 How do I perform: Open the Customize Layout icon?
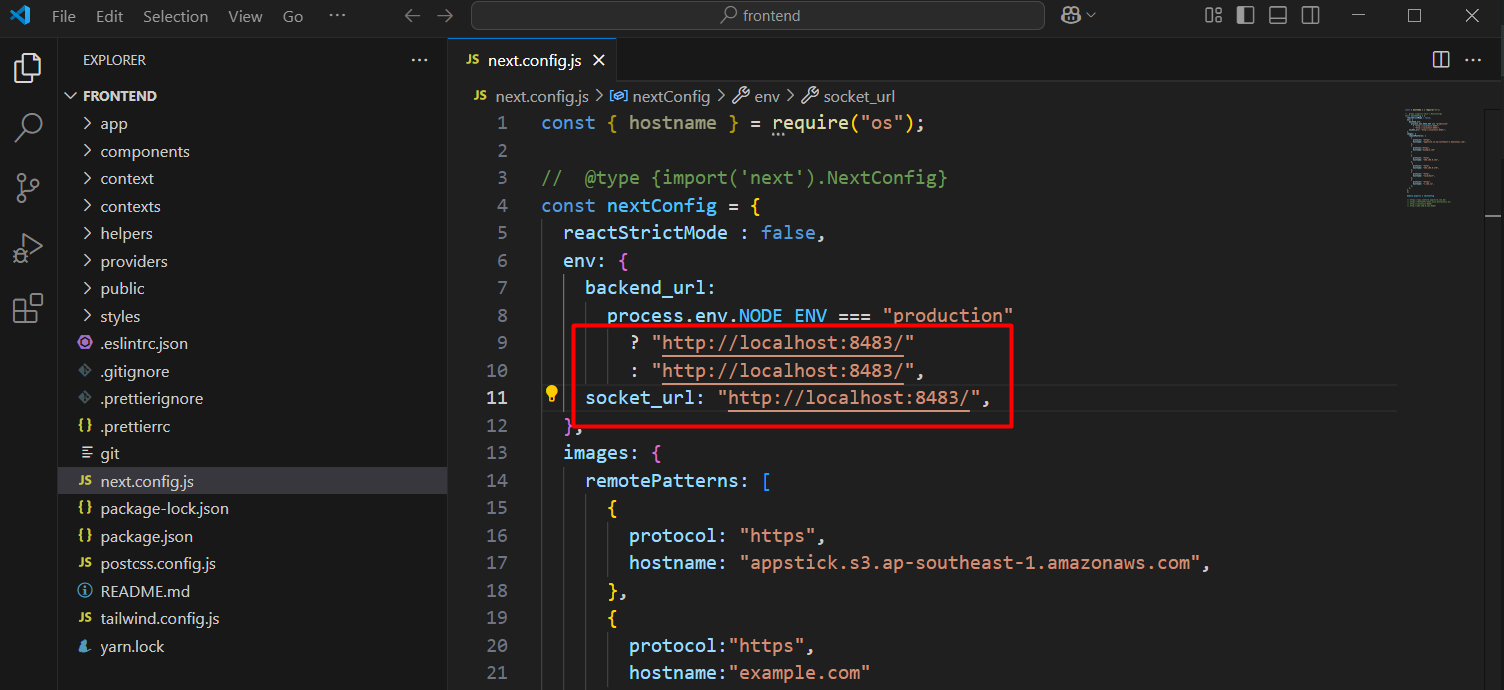pyautogui.click(x=1213, y=15)
